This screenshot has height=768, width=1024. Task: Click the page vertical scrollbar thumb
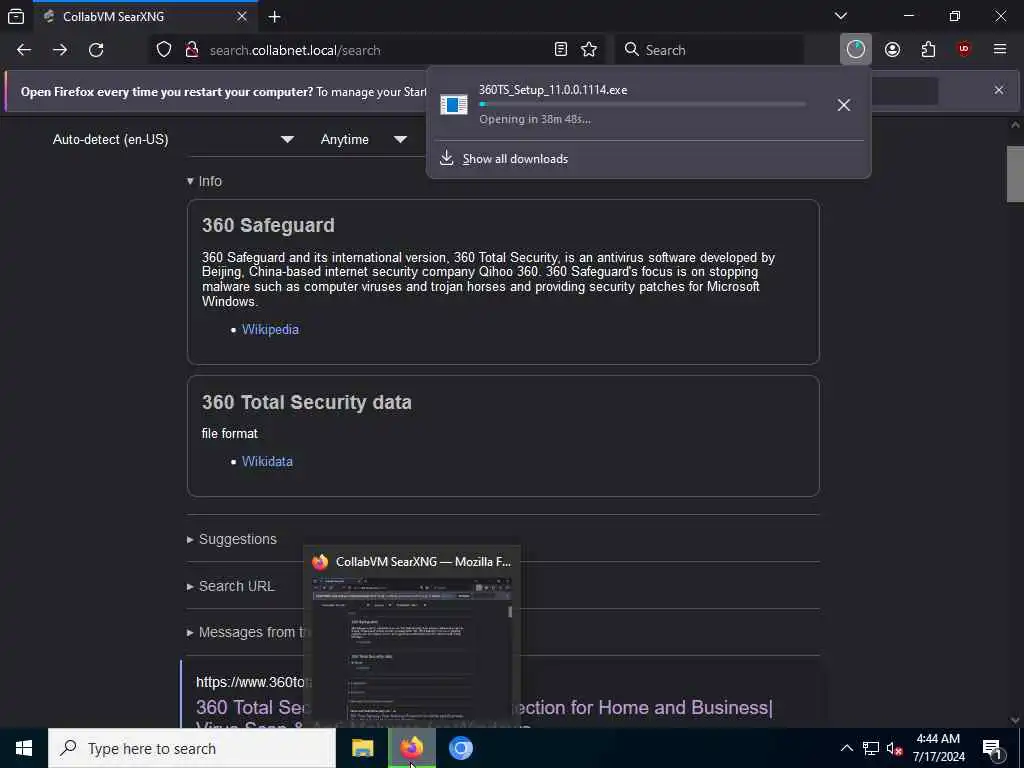(1015, 174)
